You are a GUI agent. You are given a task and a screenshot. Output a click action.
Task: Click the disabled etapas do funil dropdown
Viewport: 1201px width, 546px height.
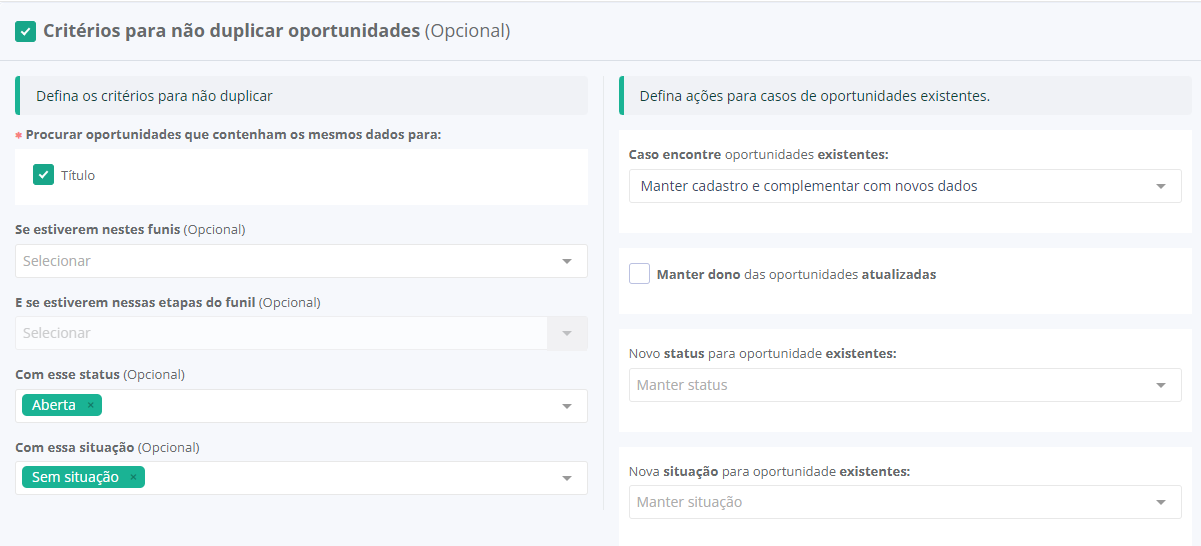pos(300,333)
